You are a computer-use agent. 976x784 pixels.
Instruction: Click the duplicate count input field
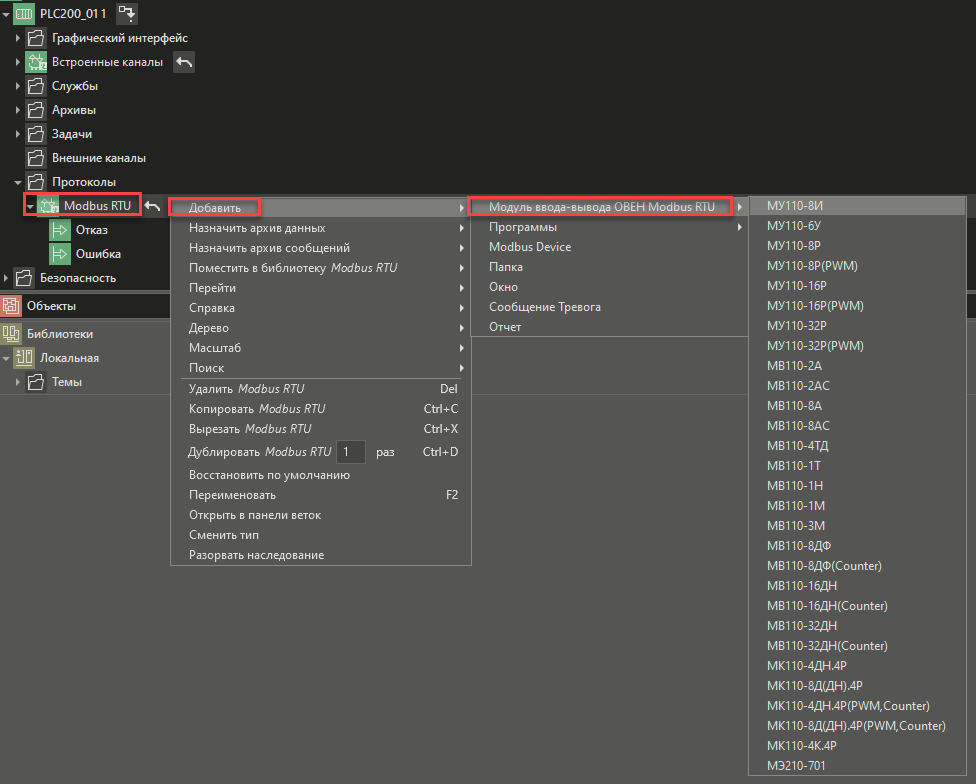tap(350, 452)
